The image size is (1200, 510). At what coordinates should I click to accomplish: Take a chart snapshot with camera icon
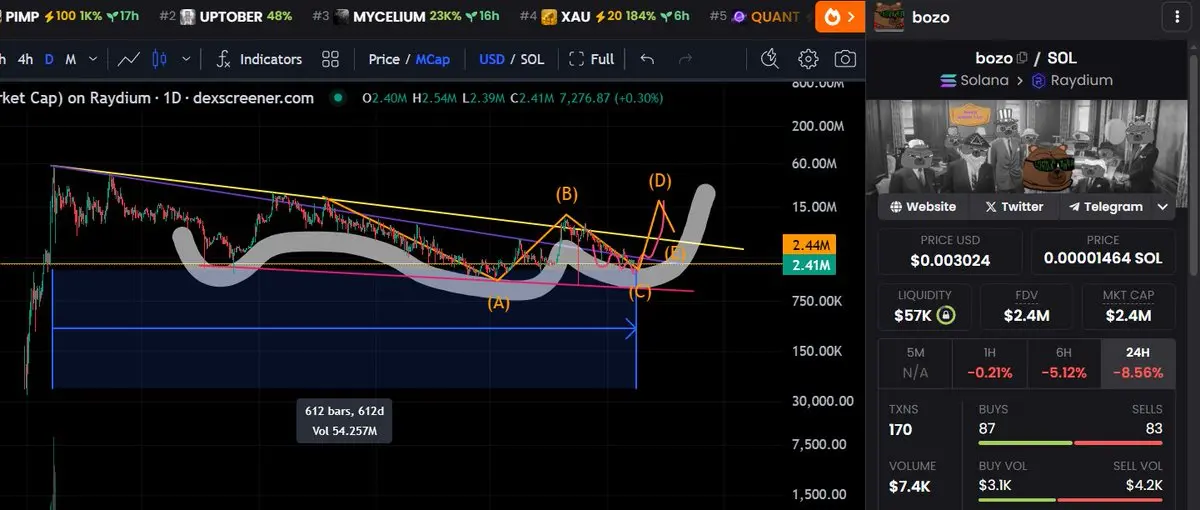(846, 59)
